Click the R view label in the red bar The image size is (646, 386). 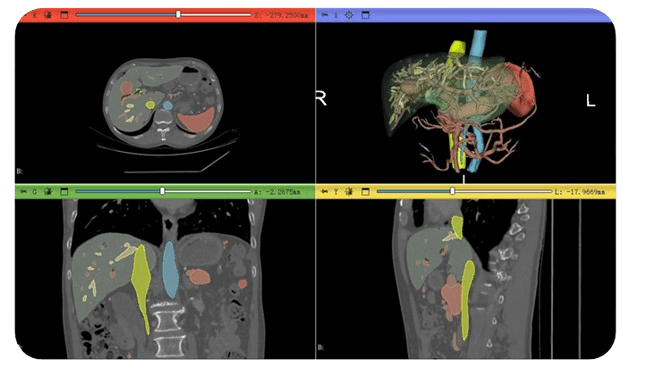[35, 15]
